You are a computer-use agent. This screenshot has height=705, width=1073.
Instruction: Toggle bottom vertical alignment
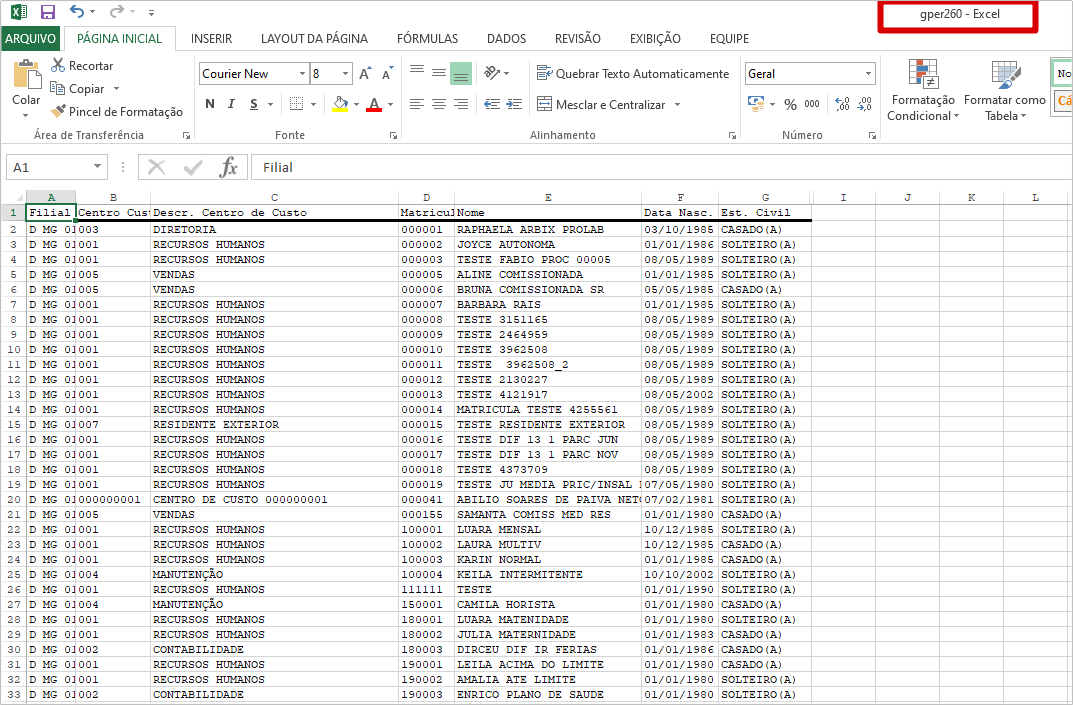click(461, 73)
